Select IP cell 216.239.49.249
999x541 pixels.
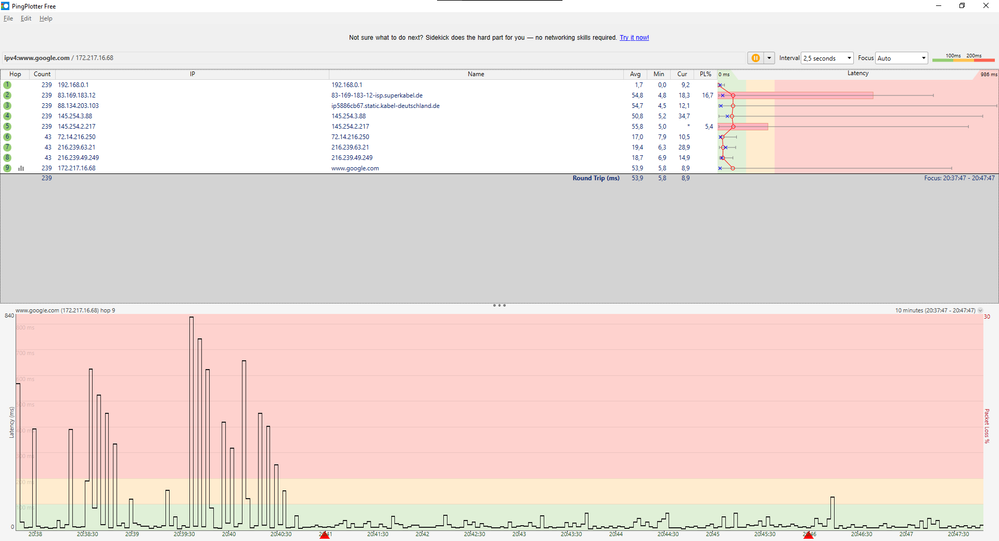(x=78, y=157)
